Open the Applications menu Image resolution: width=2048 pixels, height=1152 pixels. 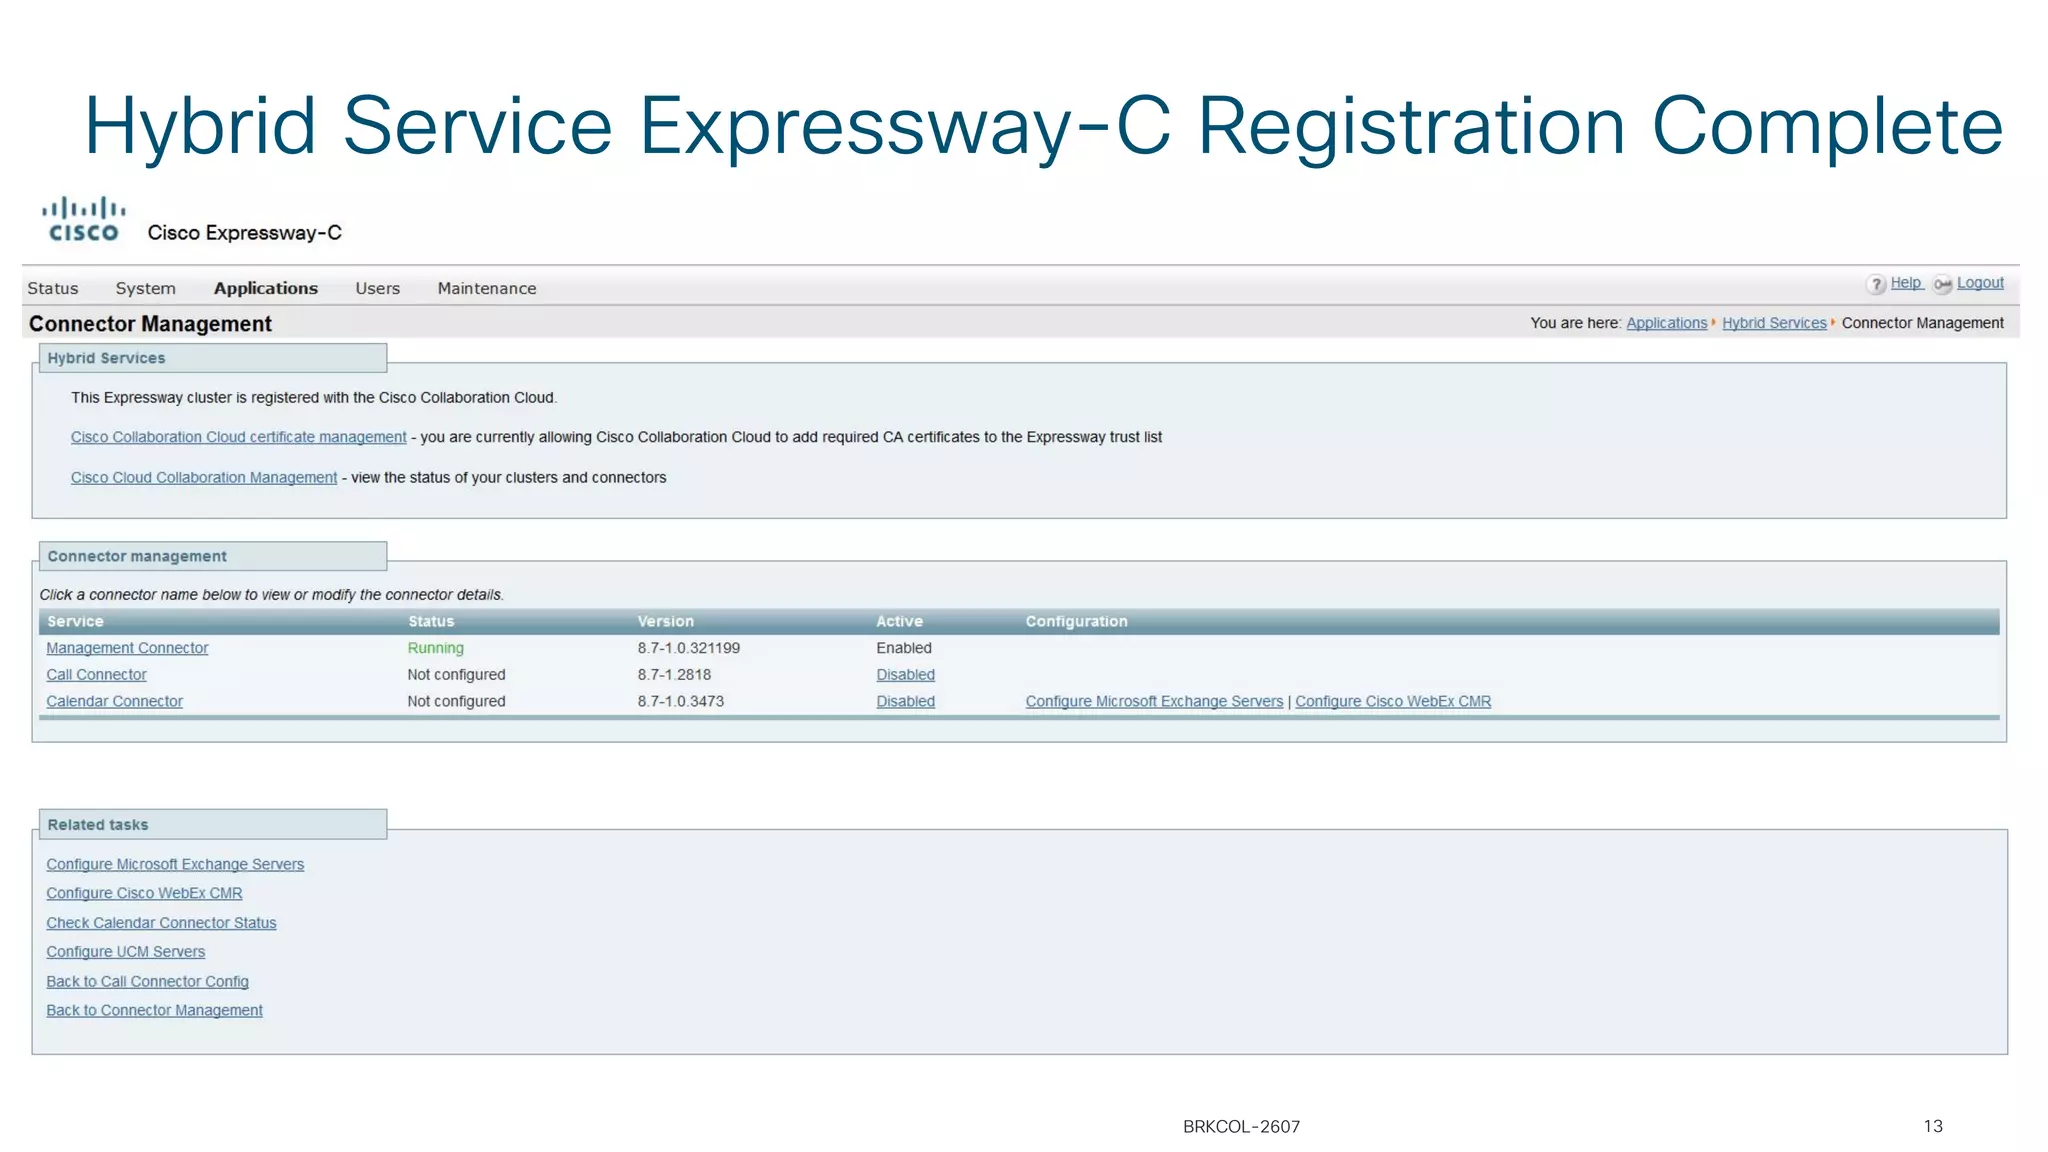(266, 288)
